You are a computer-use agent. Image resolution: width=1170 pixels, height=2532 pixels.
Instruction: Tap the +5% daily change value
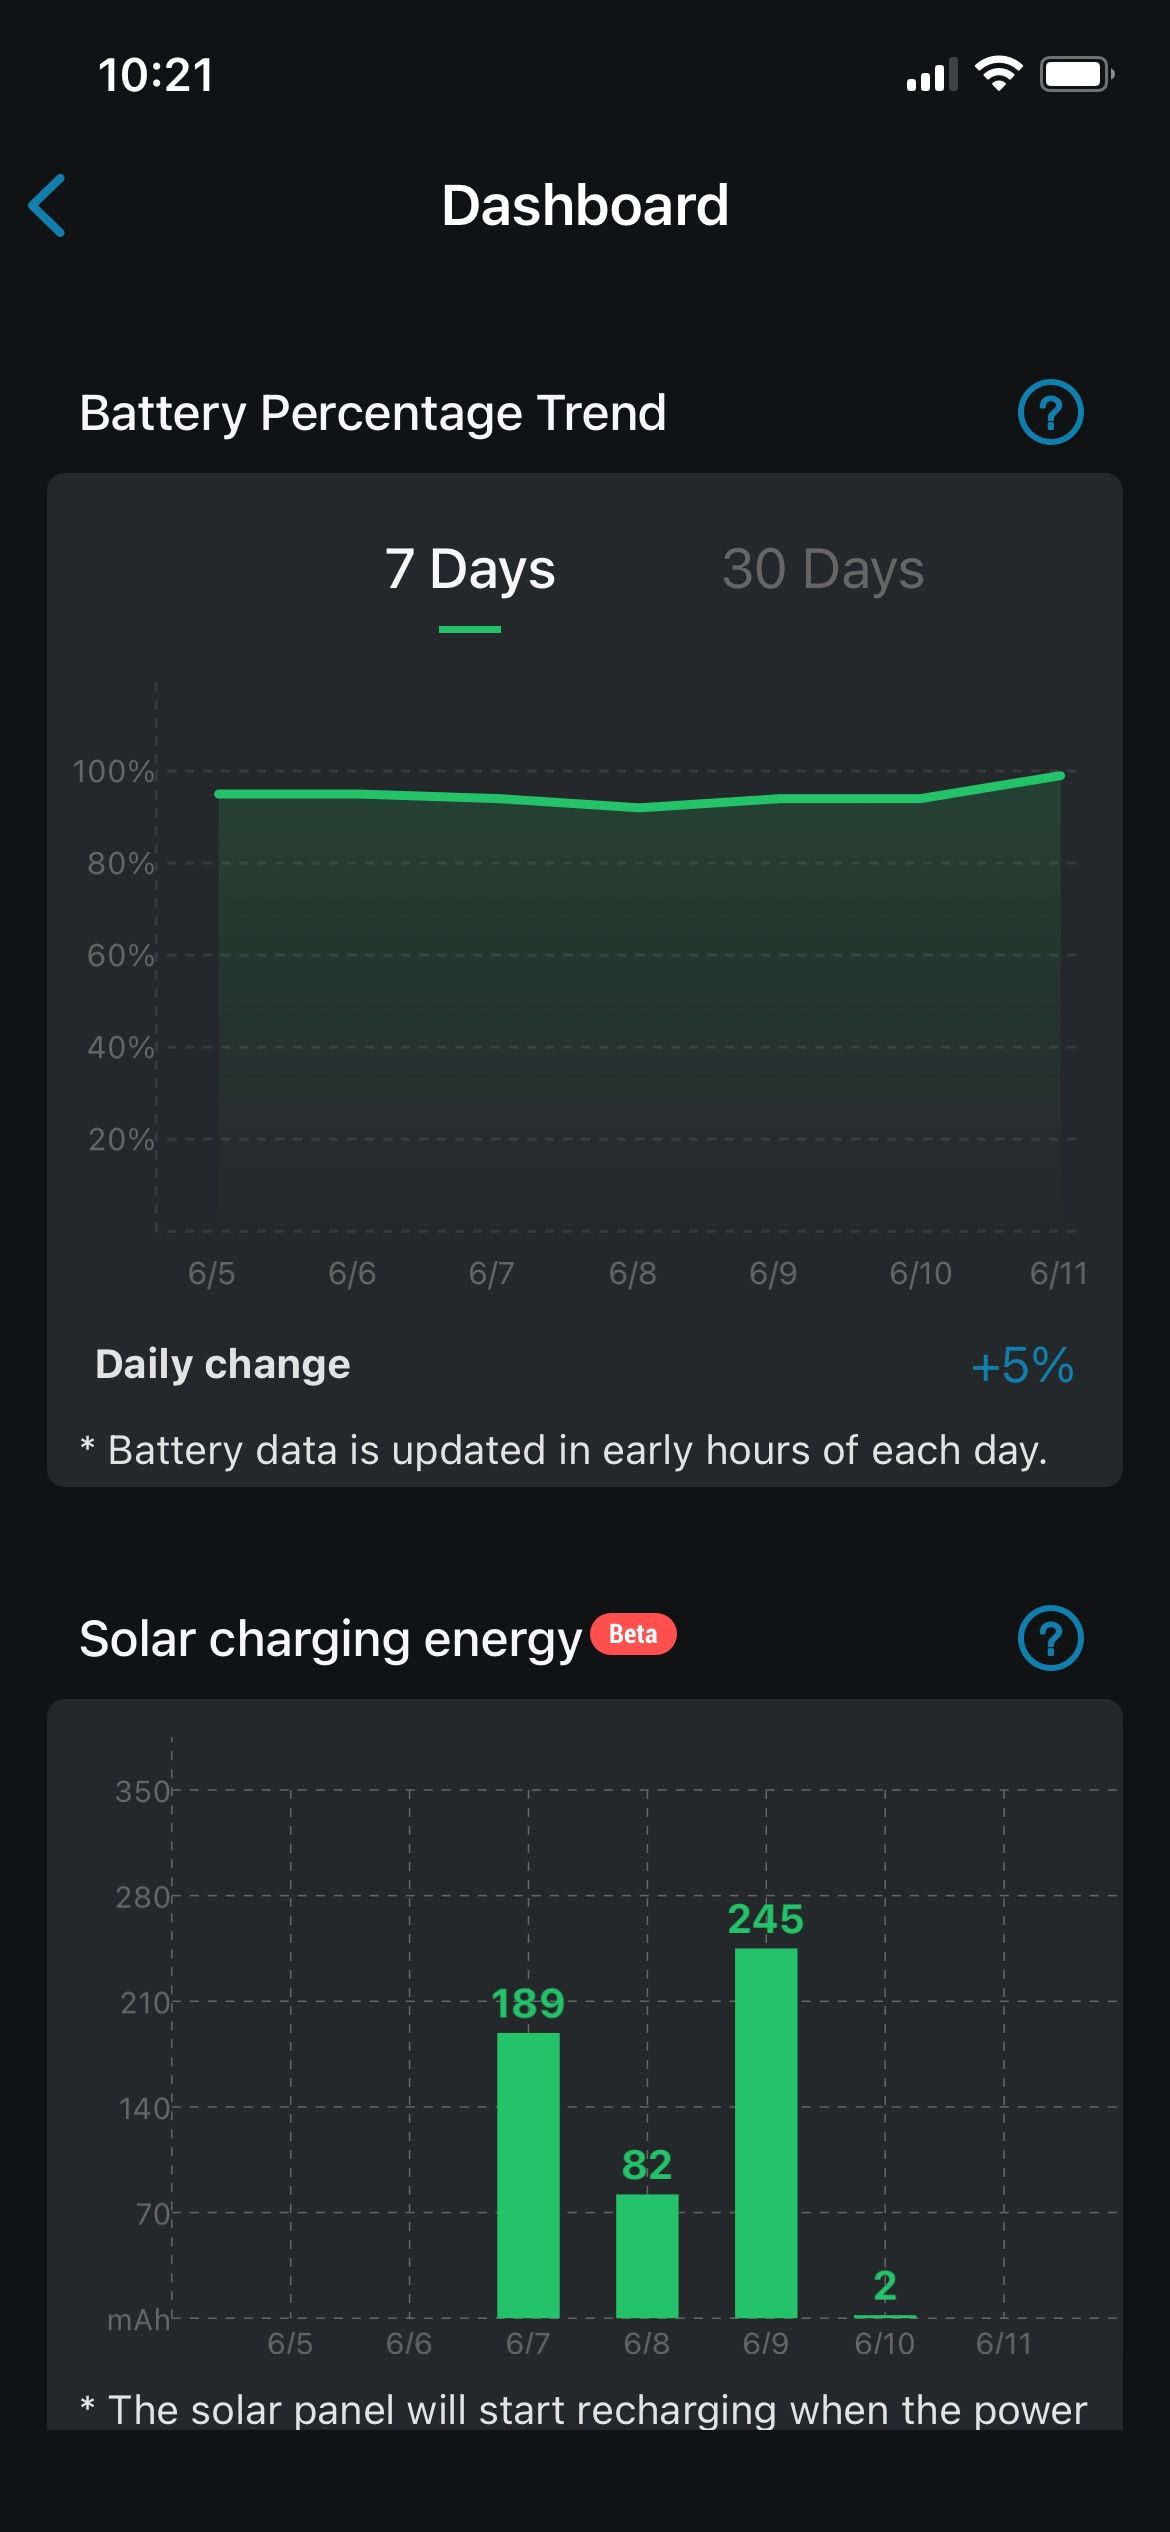1022,1365
